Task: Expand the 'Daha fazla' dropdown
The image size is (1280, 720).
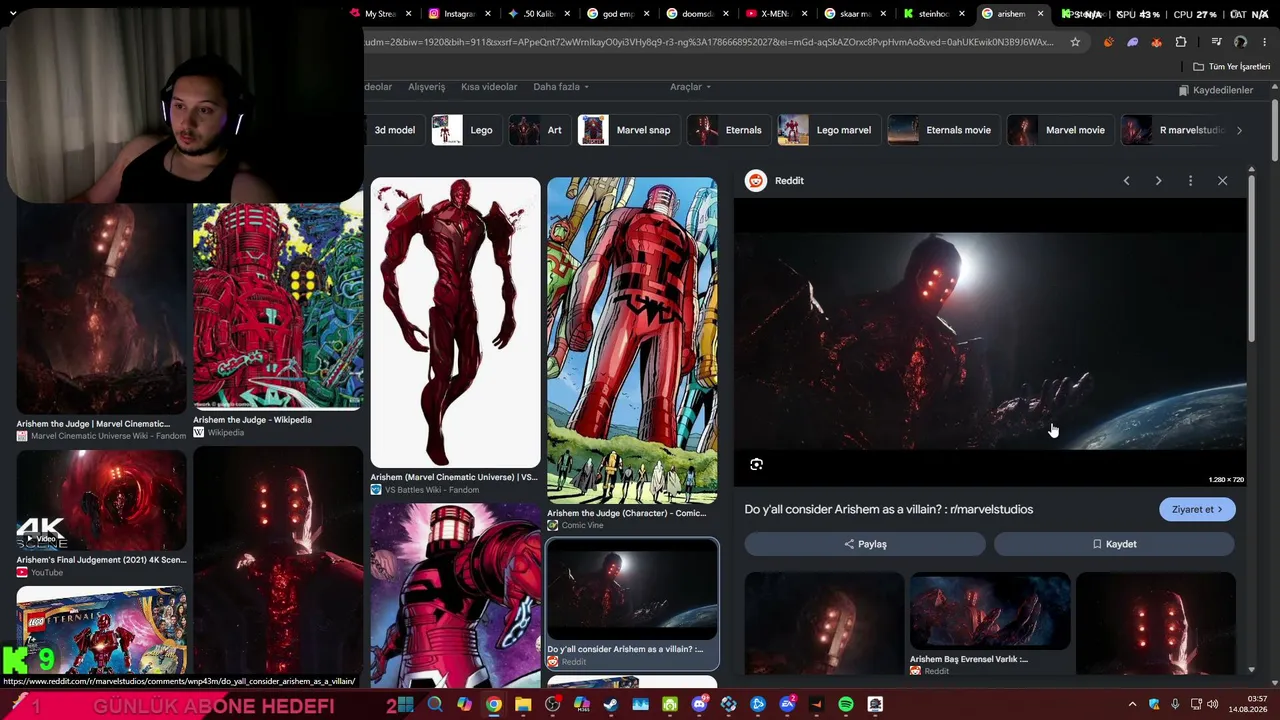Action: 561,87
